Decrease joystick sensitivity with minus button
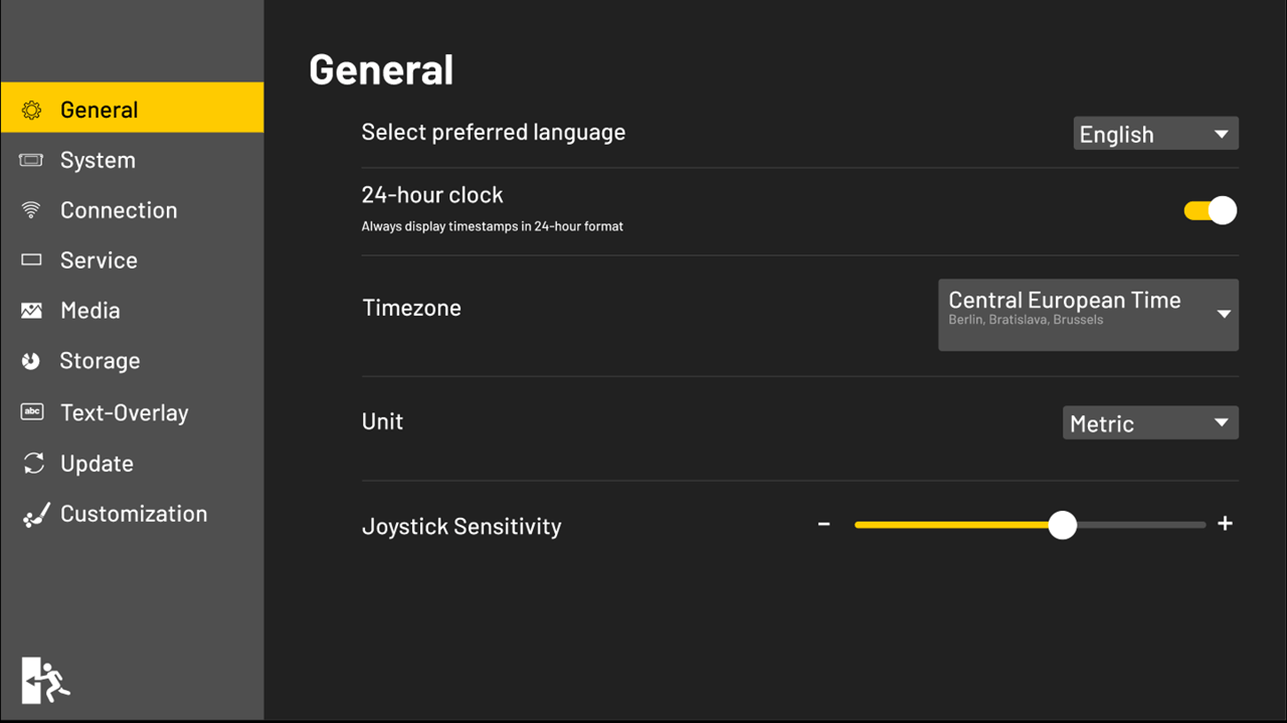Screen dimensions: 1287x723 click(824, 524)
